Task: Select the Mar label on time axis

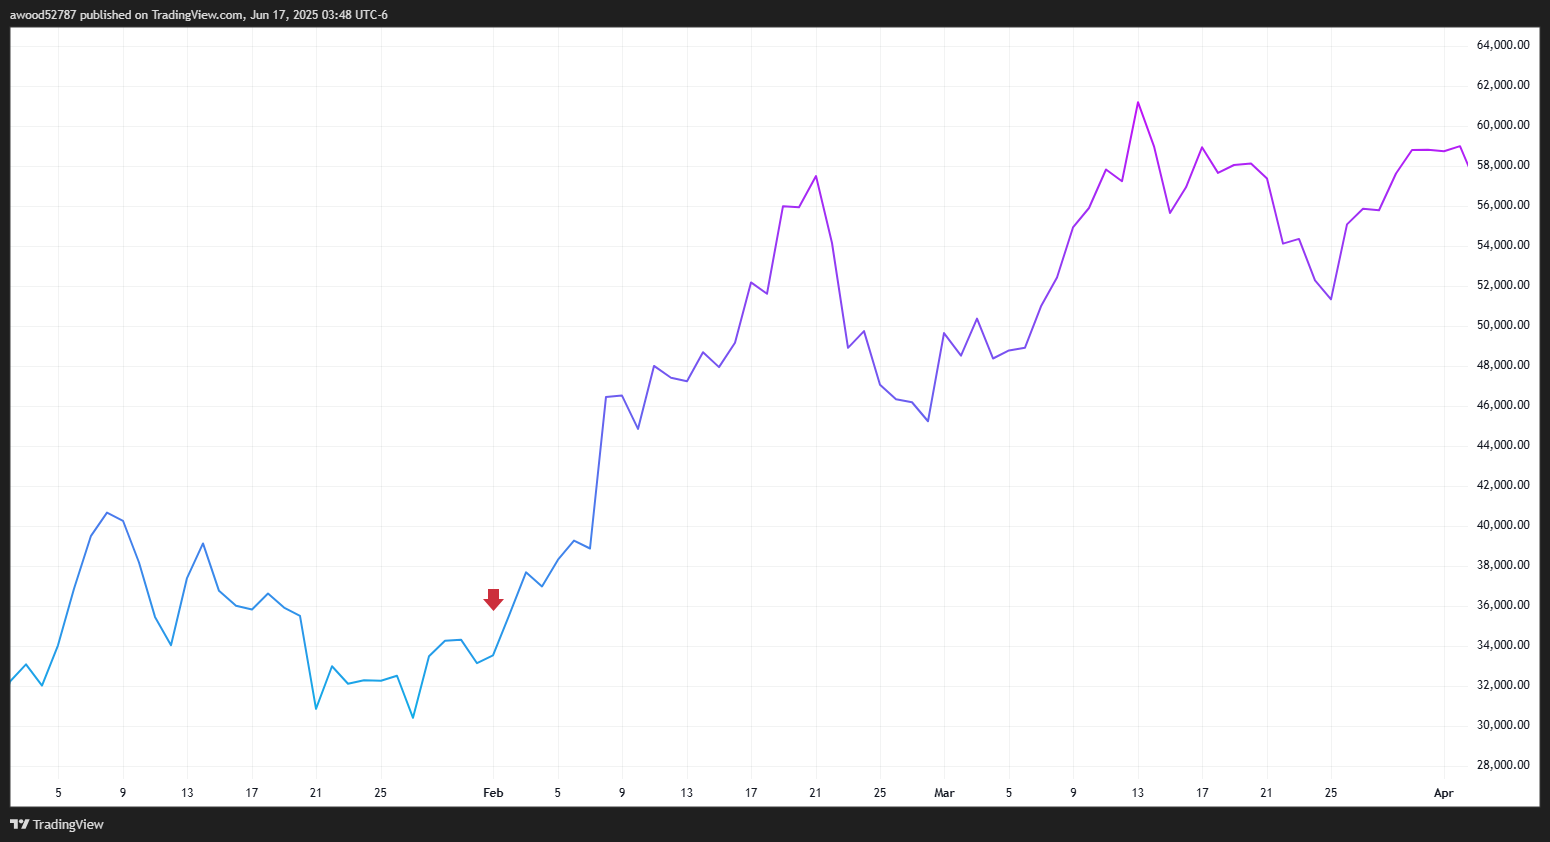Action: 944,793
